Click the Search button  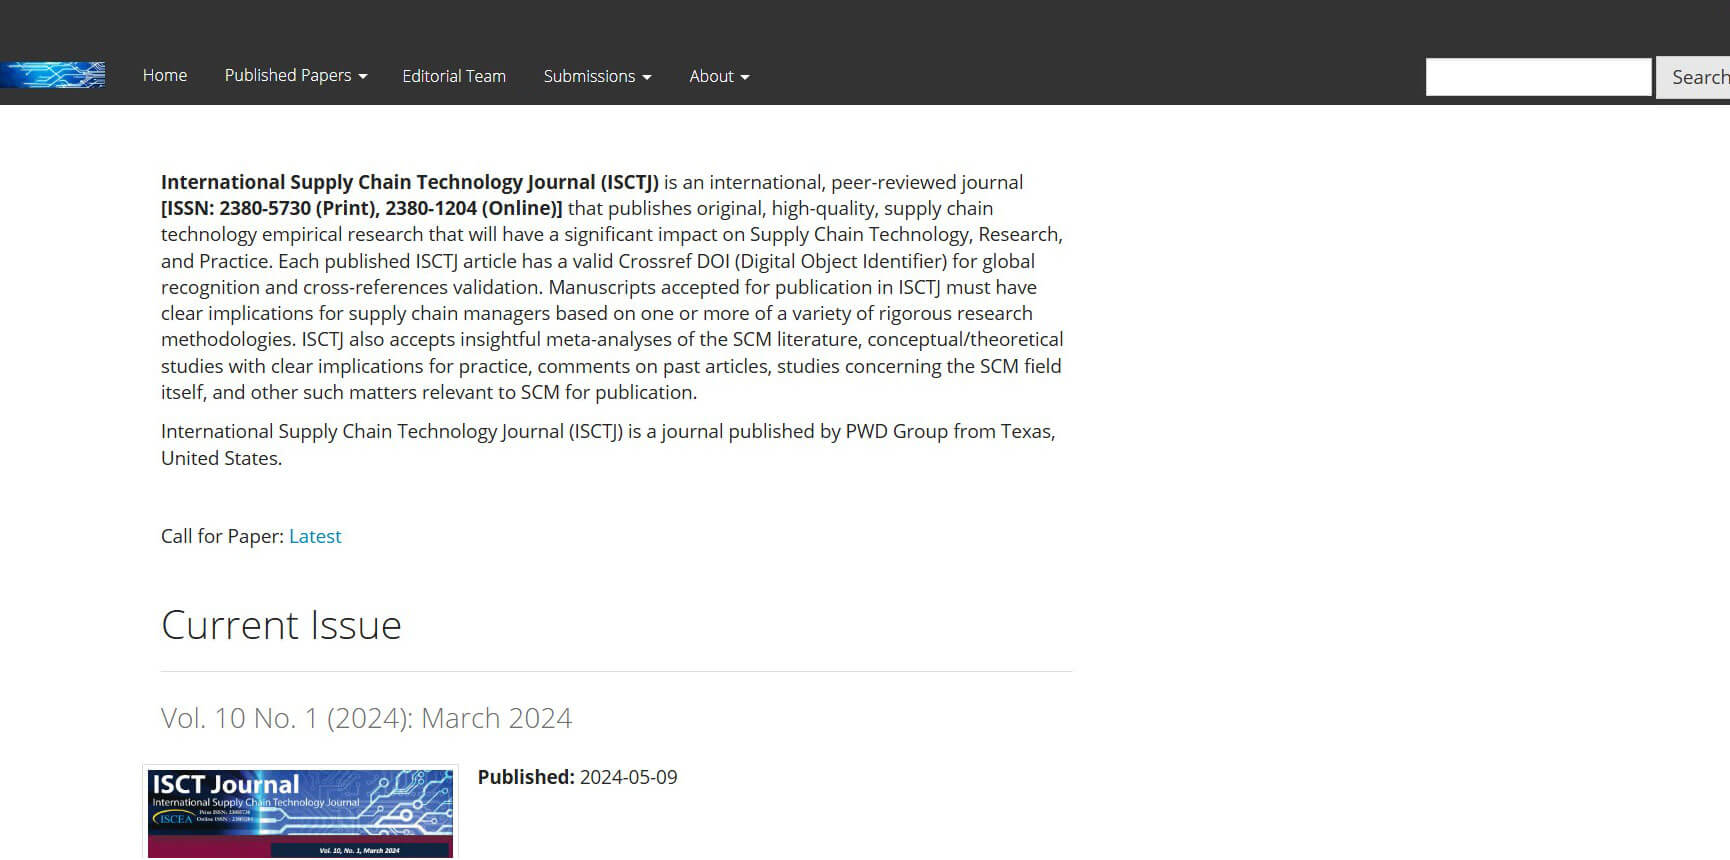[x=1695, y=77]
